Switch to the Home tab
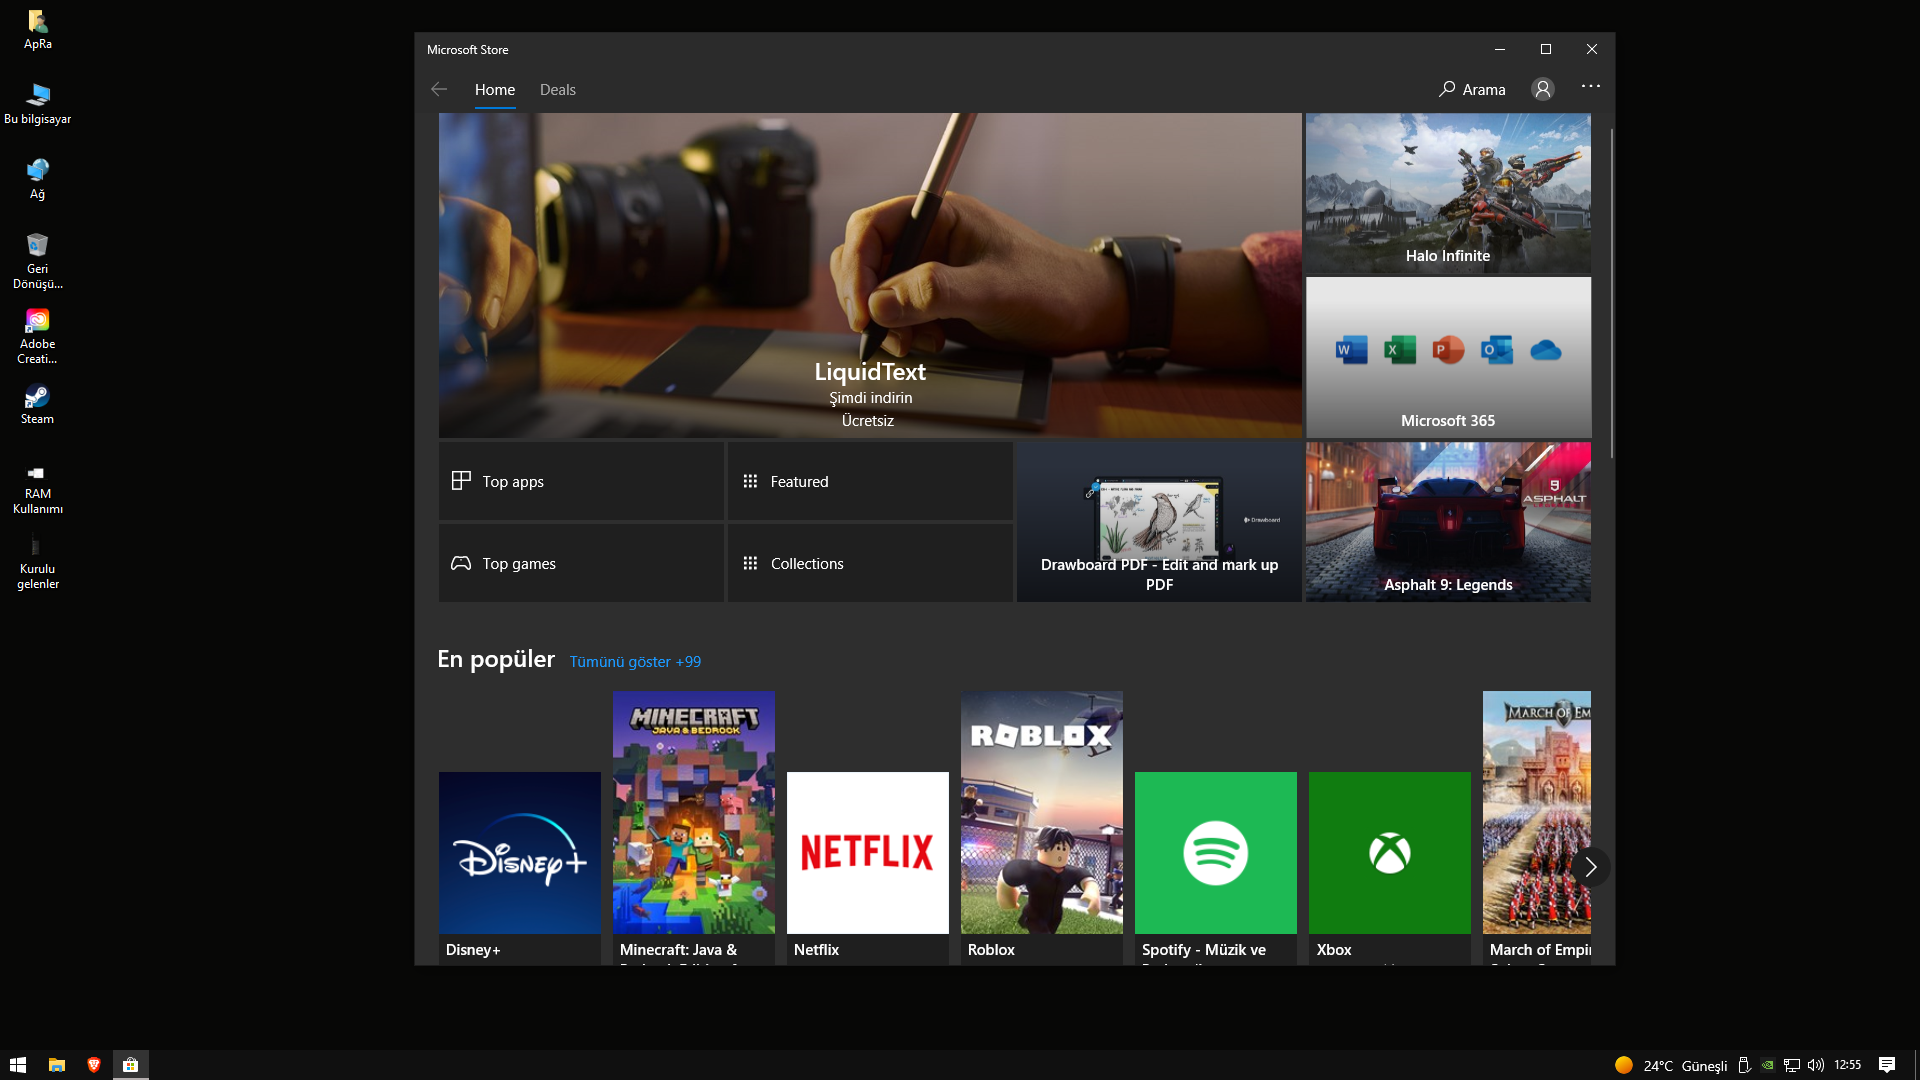This screenshot has width=1920, height=1080. point(495,89)
